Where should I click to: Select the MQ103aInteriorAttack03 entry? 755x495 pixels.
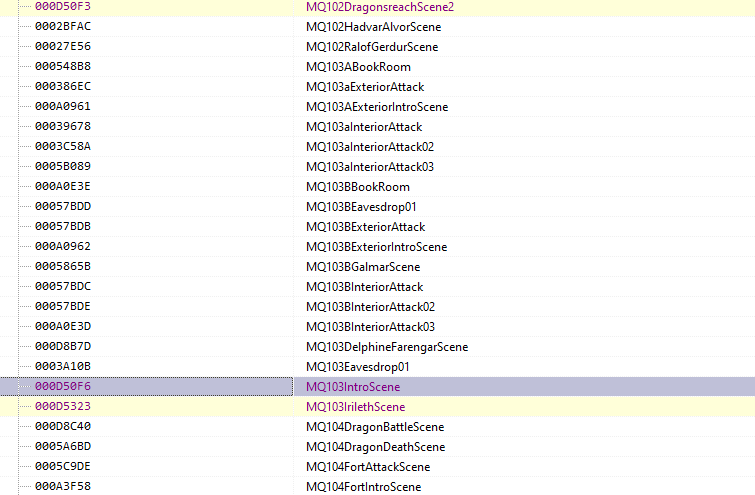coord(370,167)
